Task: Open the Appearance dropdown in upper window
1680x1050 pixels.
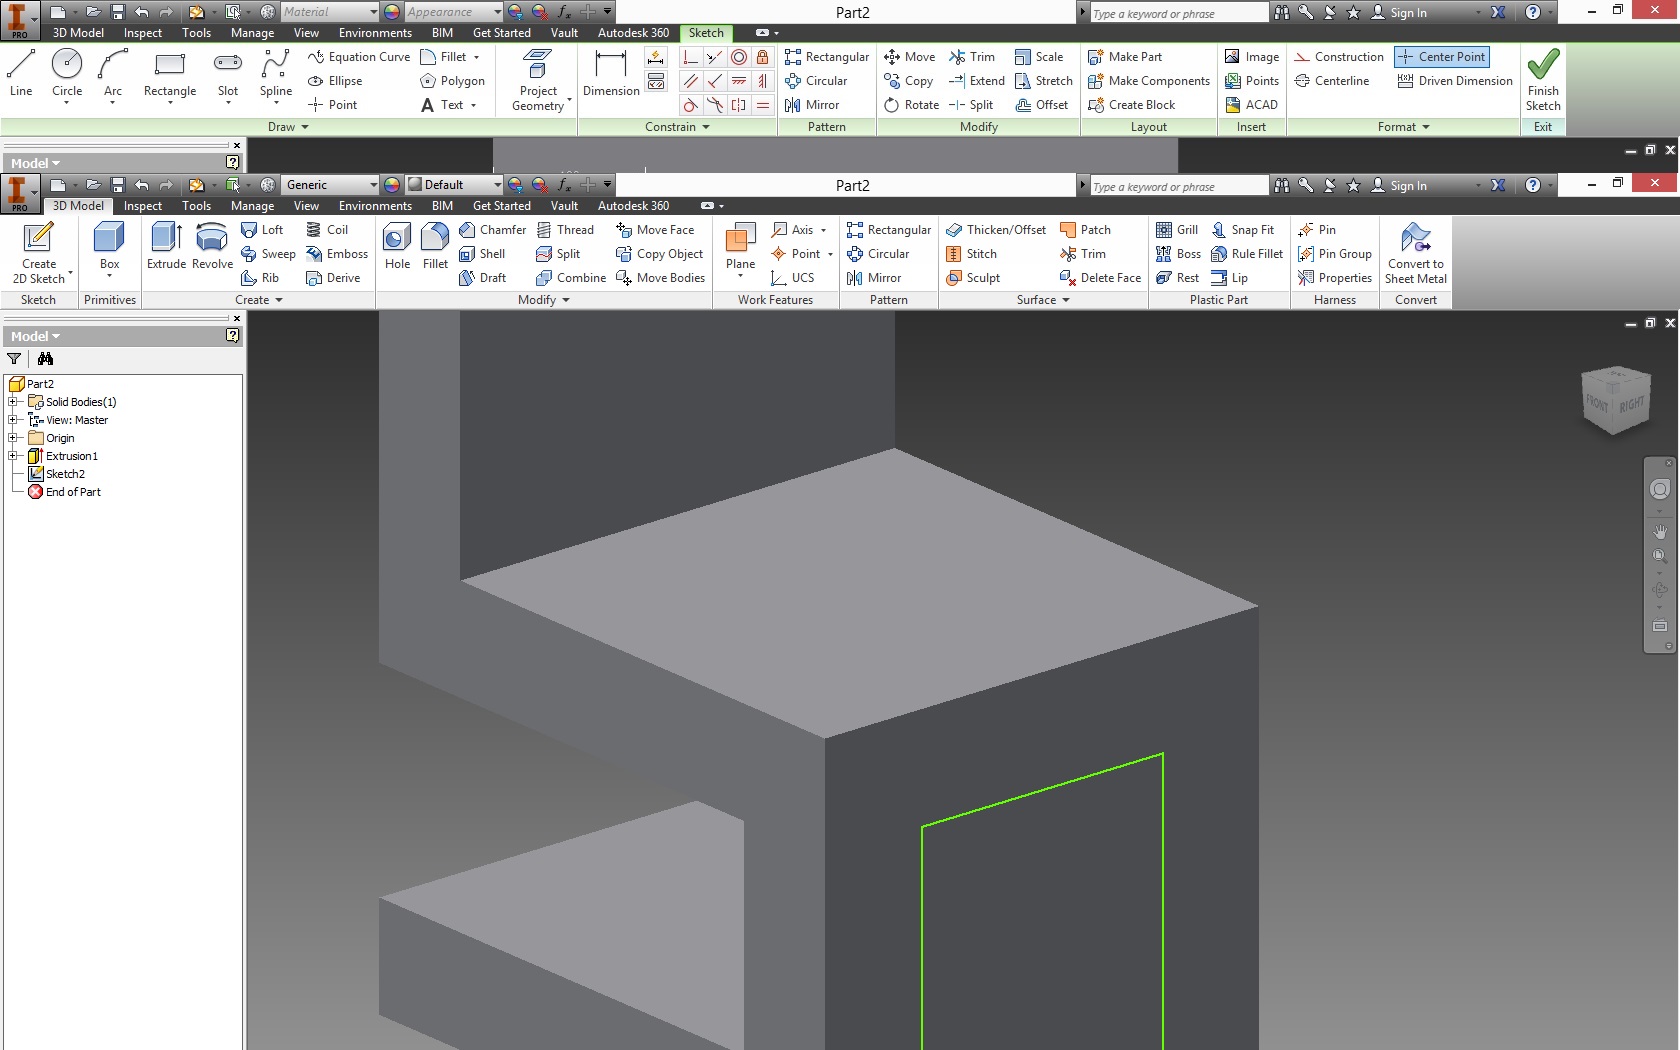Action: 453,12
